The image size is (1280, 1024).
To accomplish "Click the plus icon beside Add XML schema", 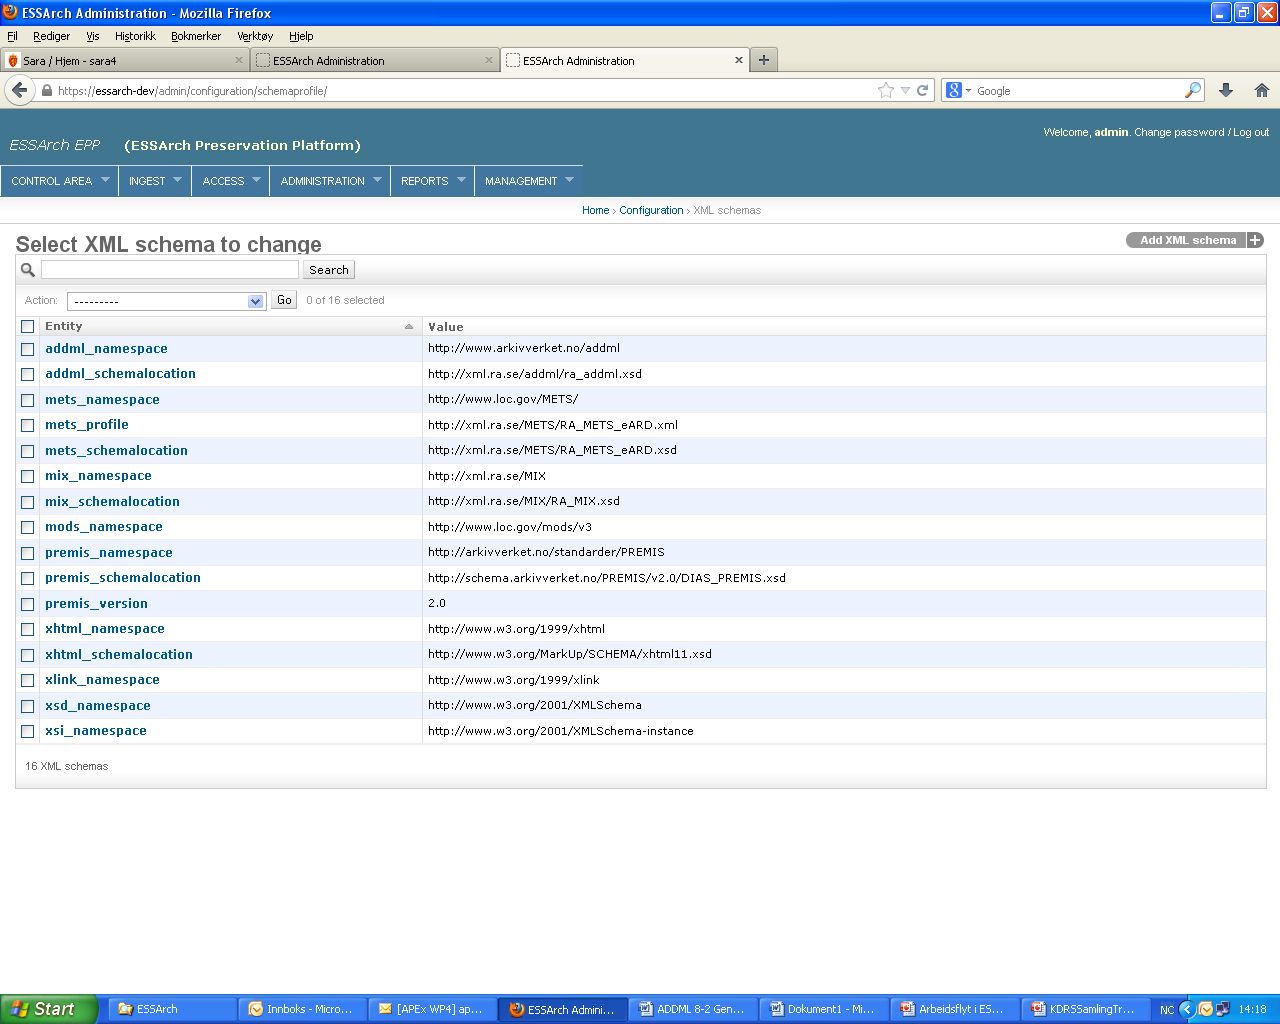I will (1255, 240).
